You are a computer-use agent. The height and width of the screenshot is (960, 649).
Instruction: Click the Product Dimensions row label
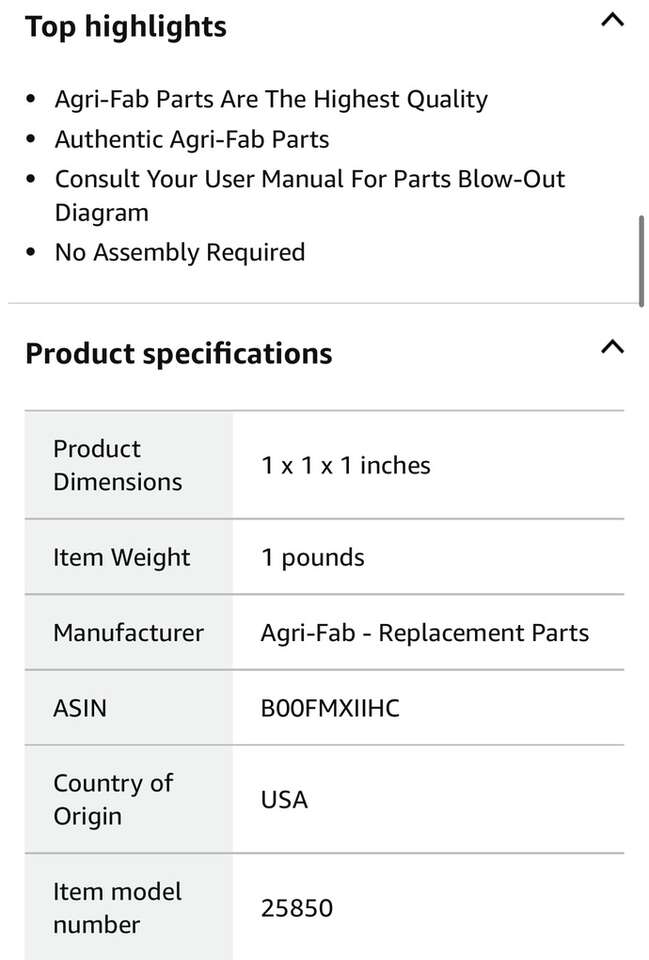point(118,465)
